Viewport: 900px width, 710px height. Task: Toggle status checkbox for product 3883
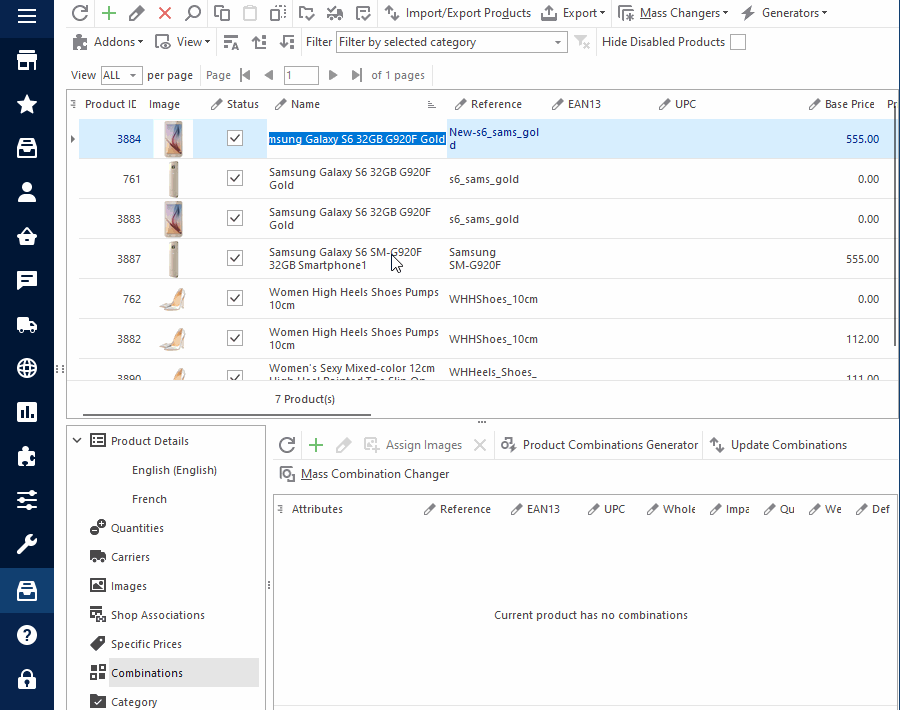[x=235, y=218]
